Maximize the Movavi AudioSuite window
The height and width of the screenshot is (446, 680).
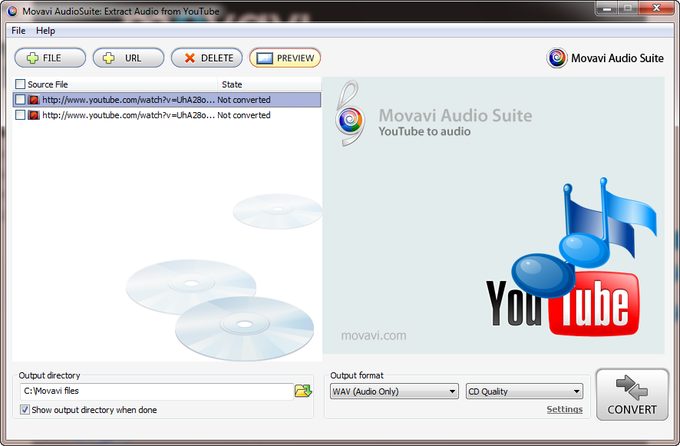tap(628, 8)
